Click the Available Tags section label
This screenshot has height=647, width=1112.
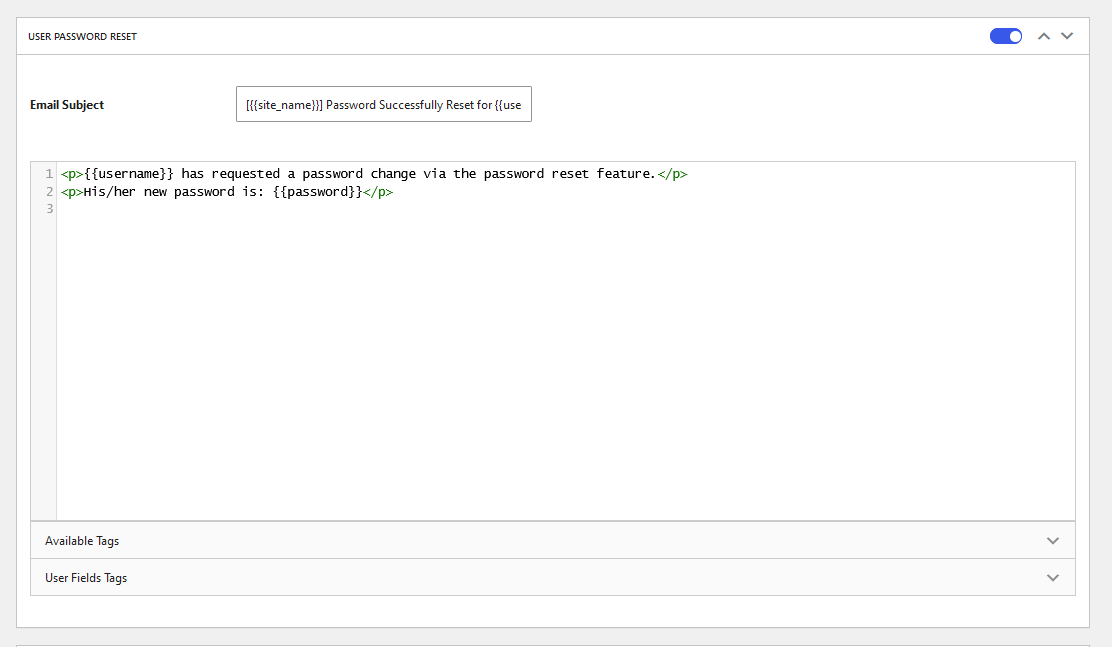pyautogui.click(x=82, y=541)
